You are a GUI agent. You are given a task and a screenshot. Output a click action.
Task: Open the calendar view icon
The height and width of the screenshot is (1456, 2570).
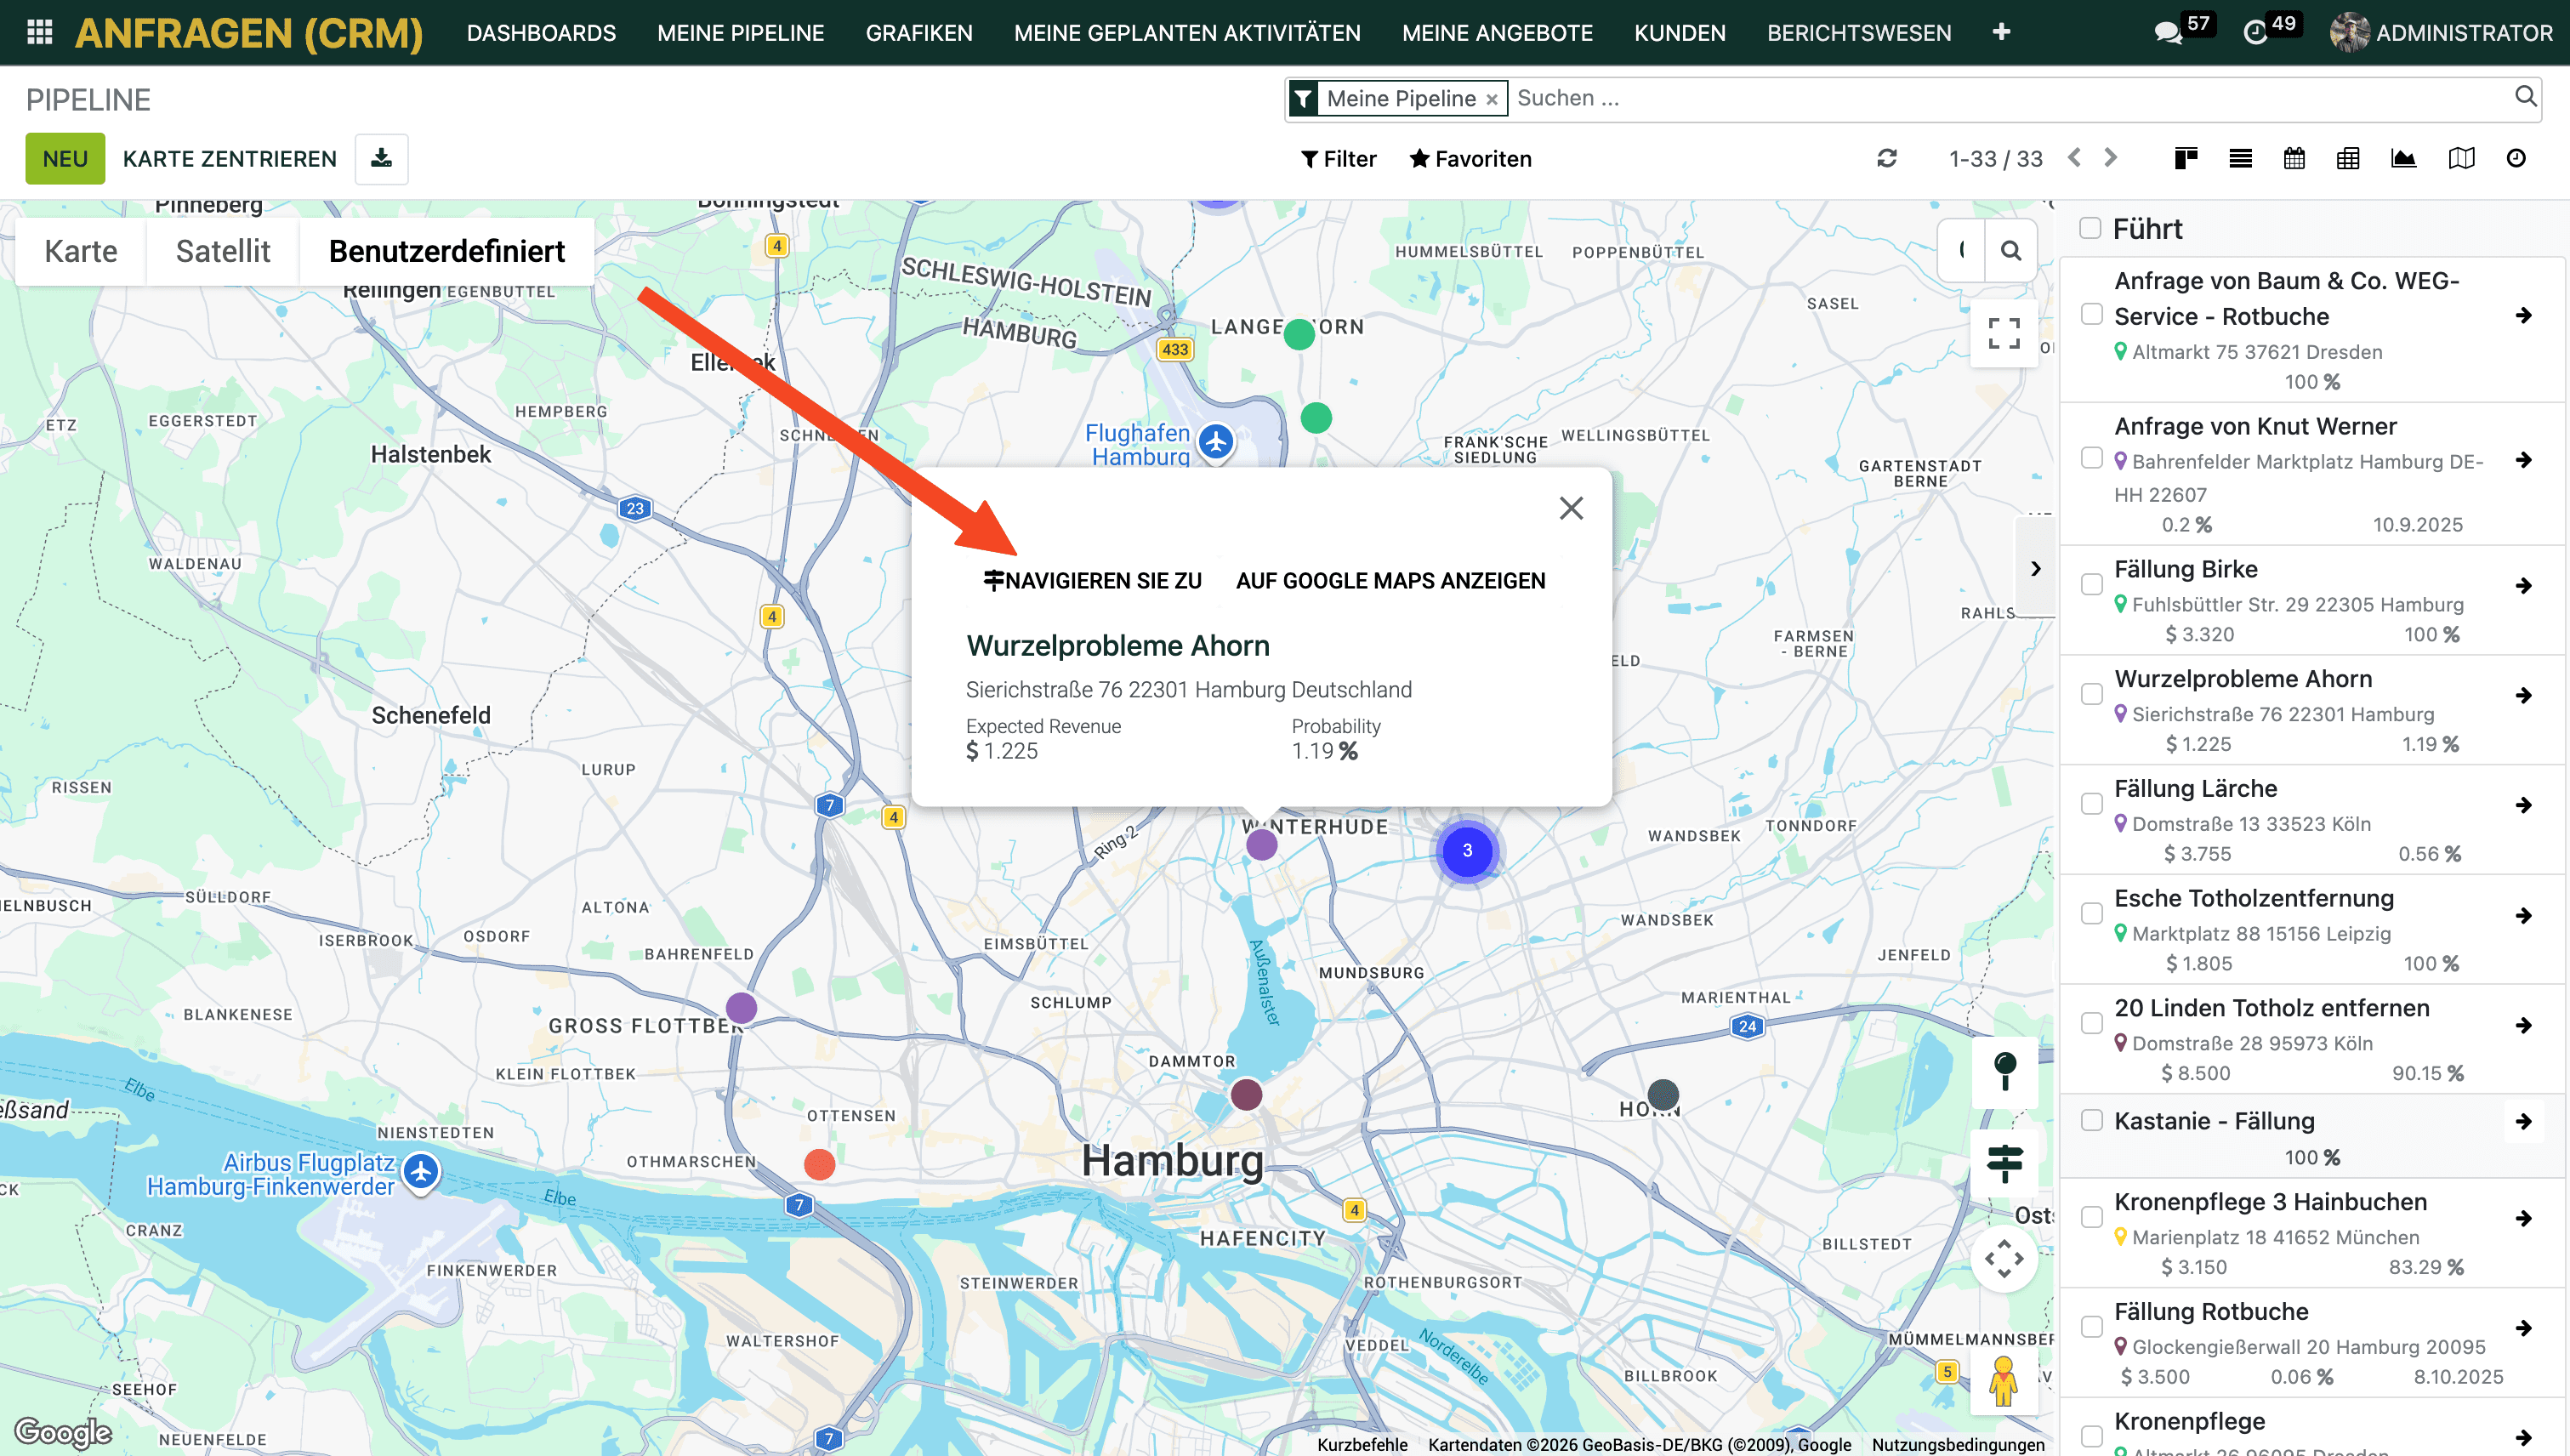tap(2294, 158)
